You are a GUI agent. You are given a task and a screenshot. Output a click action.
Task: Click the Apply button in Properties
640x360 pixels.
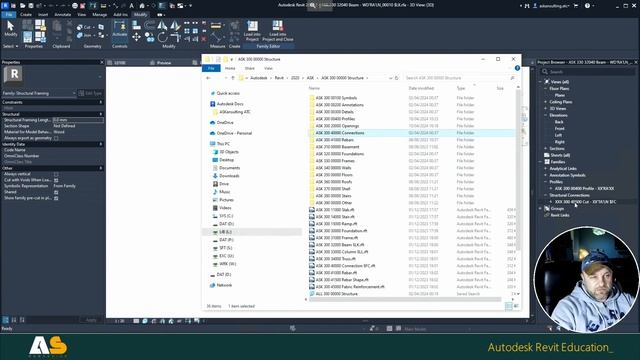[x=91, y=320]
